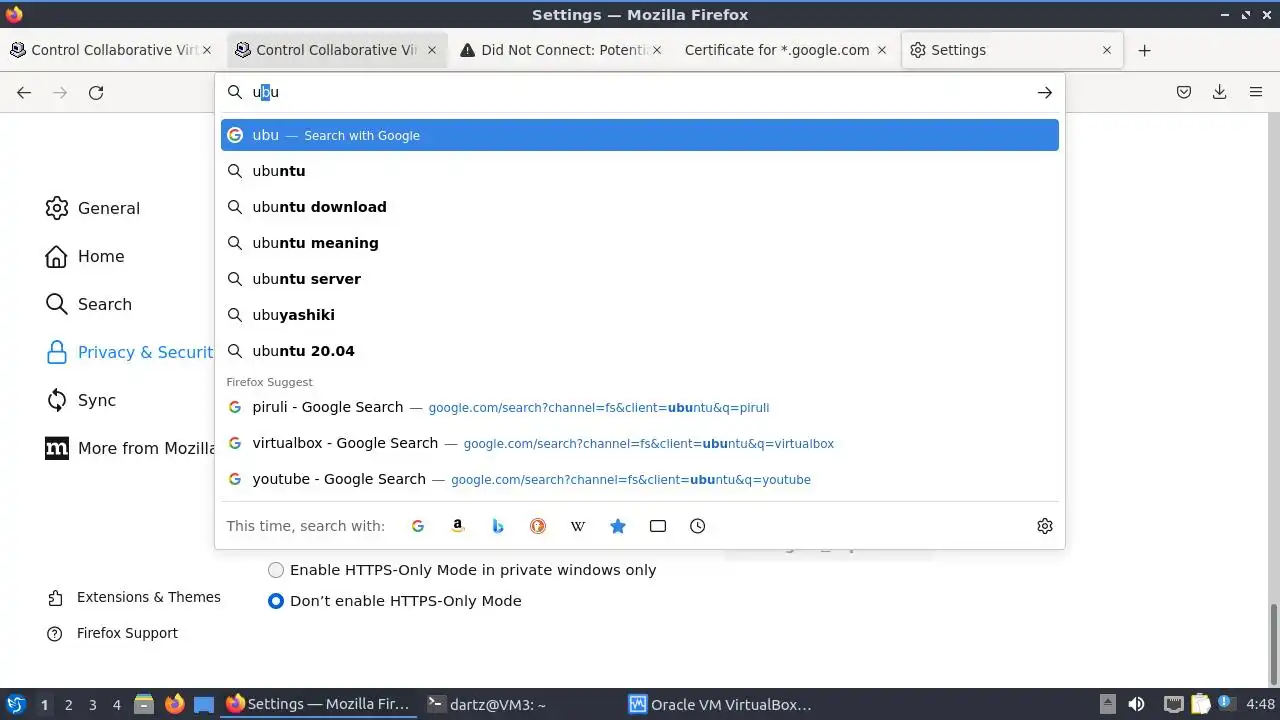Choose the 'ubuntu meaning' suggestion
Viewport: 1280px width, 720px height.
pyautogui.click(x=640, y=243)
